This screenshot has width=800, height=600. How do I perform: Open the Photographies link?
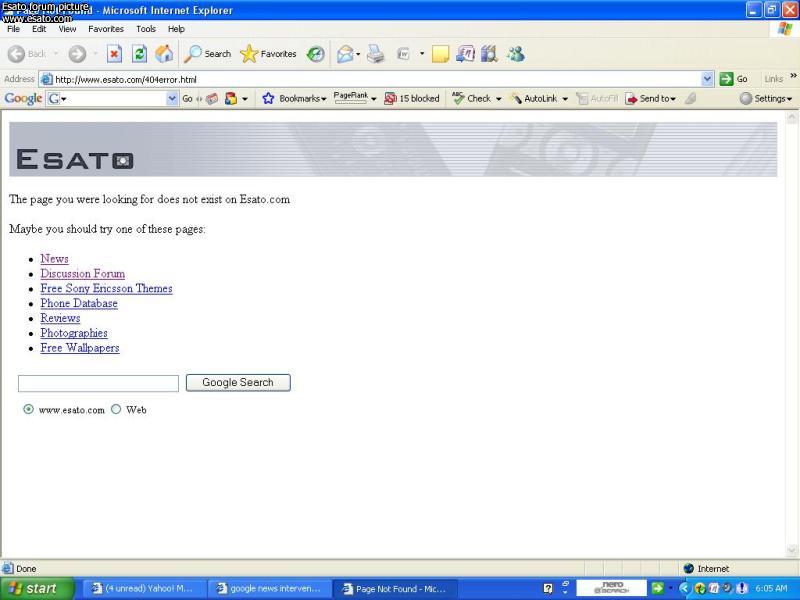(74, 333)
